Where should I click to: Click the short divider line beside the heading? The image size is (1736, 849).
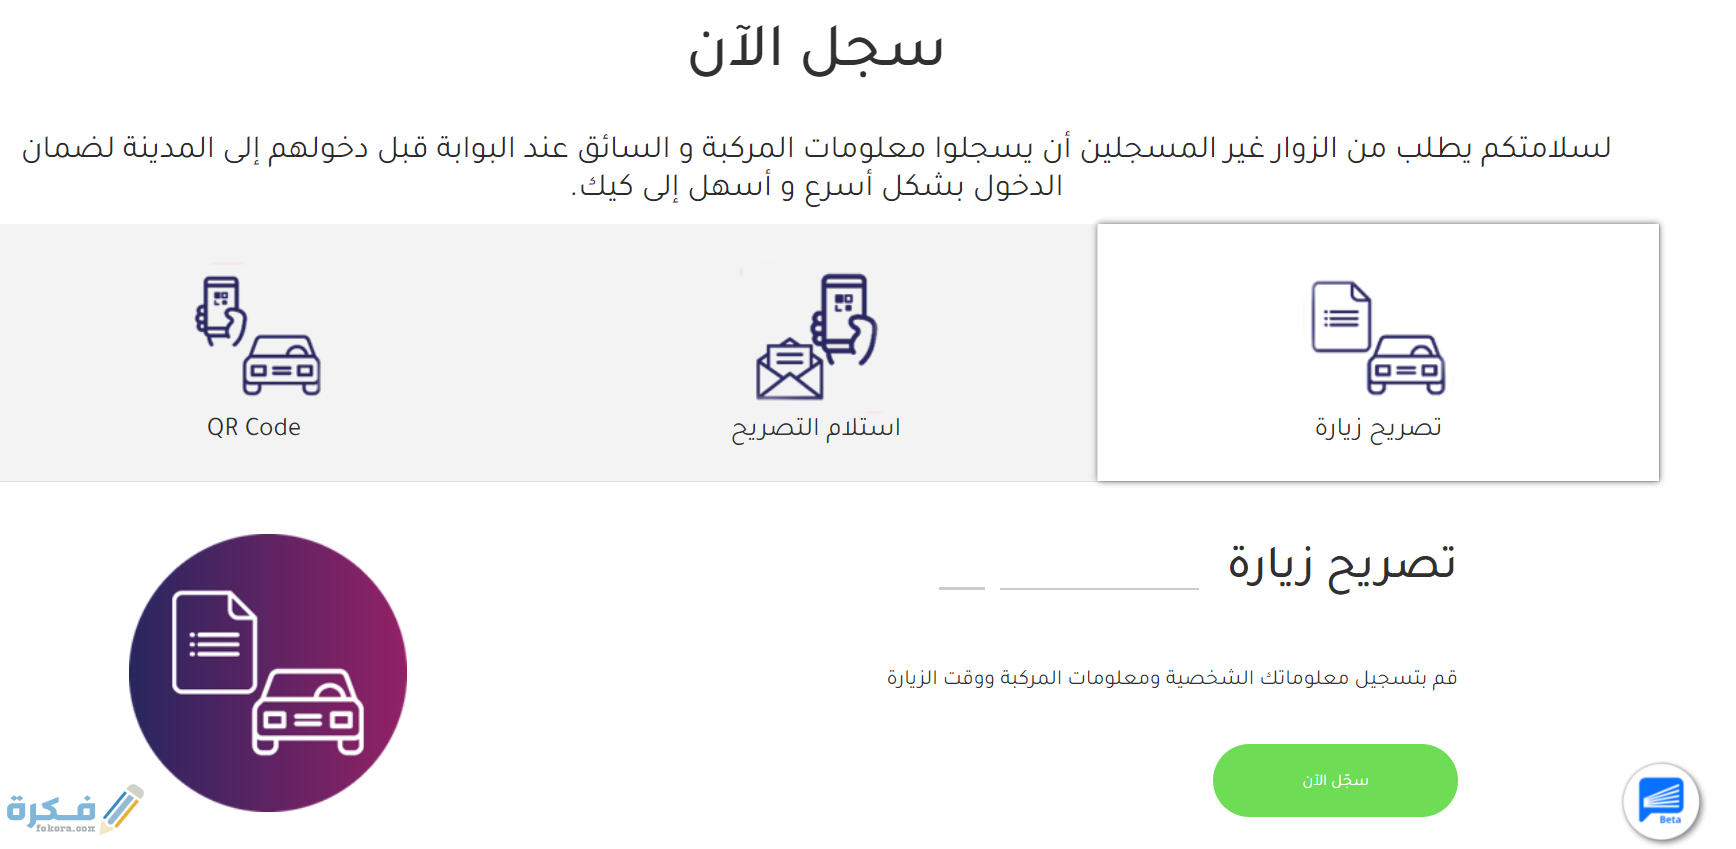point(962,588)
